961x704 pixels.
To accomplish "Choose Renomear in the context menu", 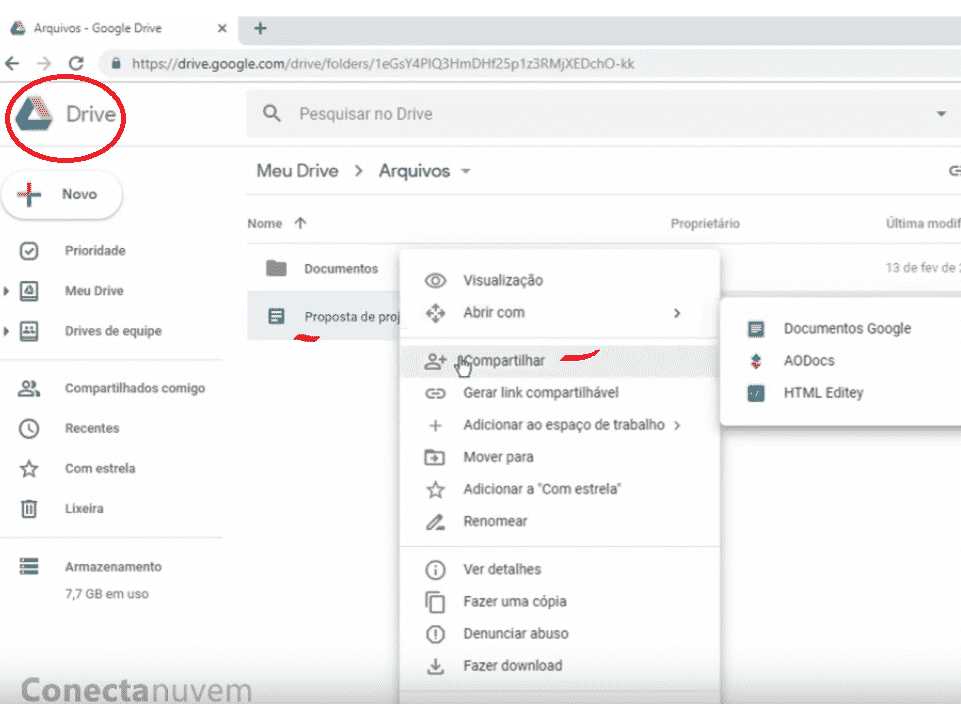I will point(560,521).
